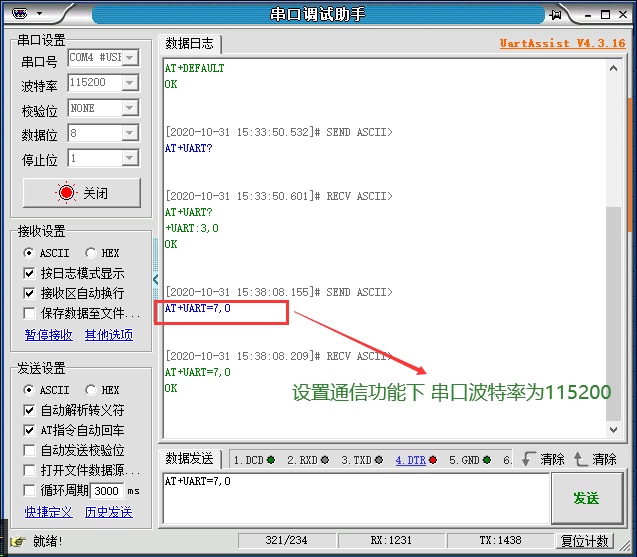Screen dimensions: 637x557
Task: Enable 循环周期 checkbox
Action: point(29,490)
